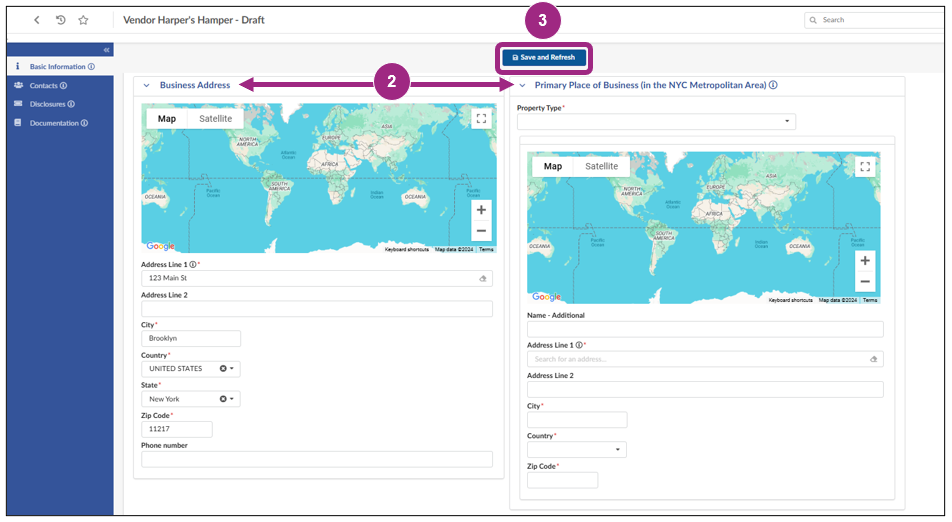Switch Business Address map to Satellite view
Viewport: 952px width, 522px height.
click(215, 118)
